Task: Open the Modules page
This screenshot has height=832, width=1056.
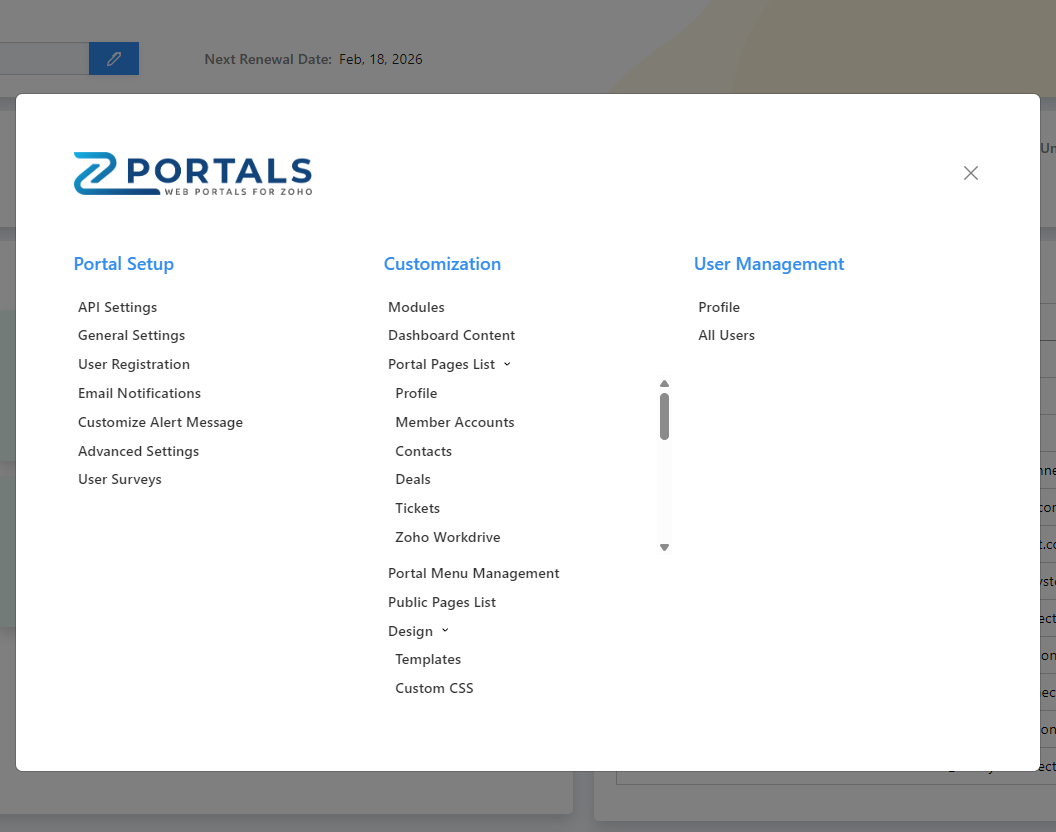Action: pyautogui.click(x=416, y=307)
